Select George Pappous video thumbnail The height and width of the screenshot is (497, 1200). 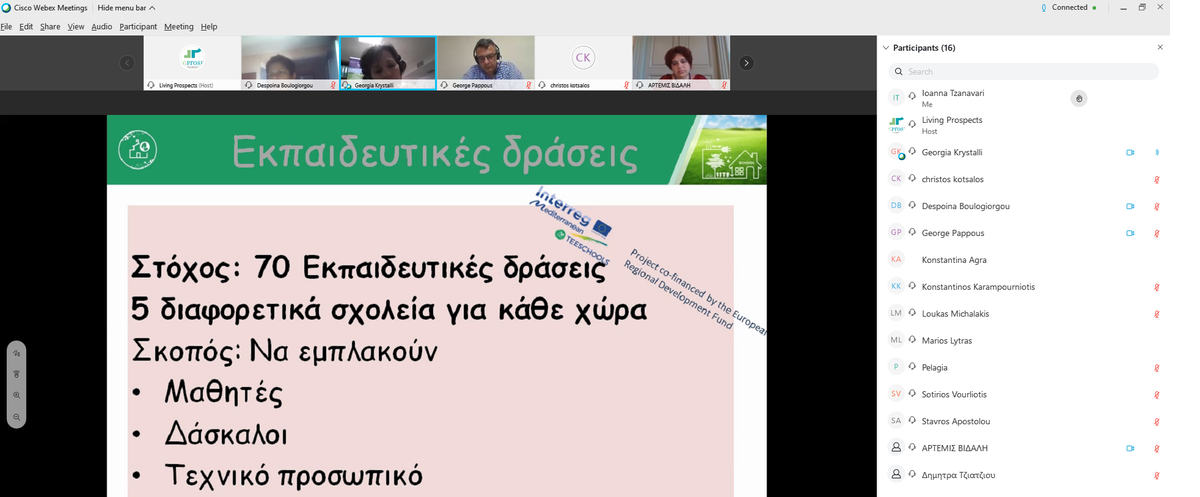click(x=486, y=63)
